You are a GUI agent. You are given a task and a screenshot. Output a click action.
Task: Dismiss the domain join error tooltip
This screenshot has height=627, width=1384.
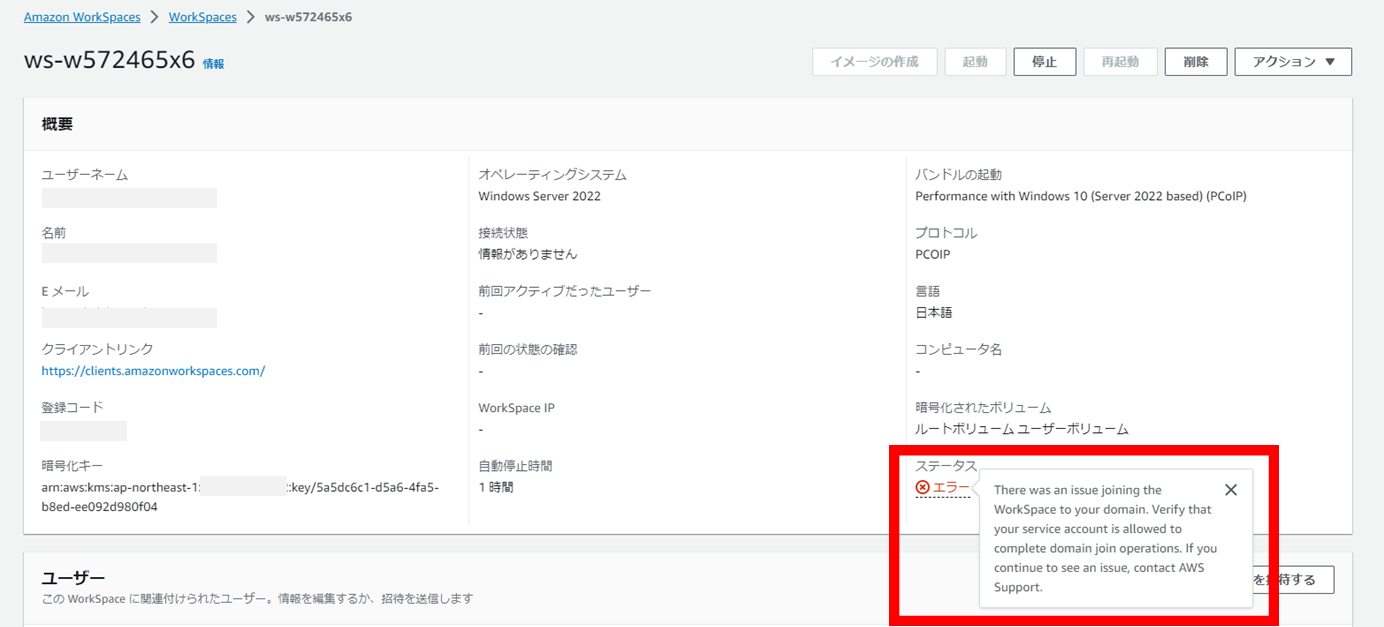click(1231, 489)
